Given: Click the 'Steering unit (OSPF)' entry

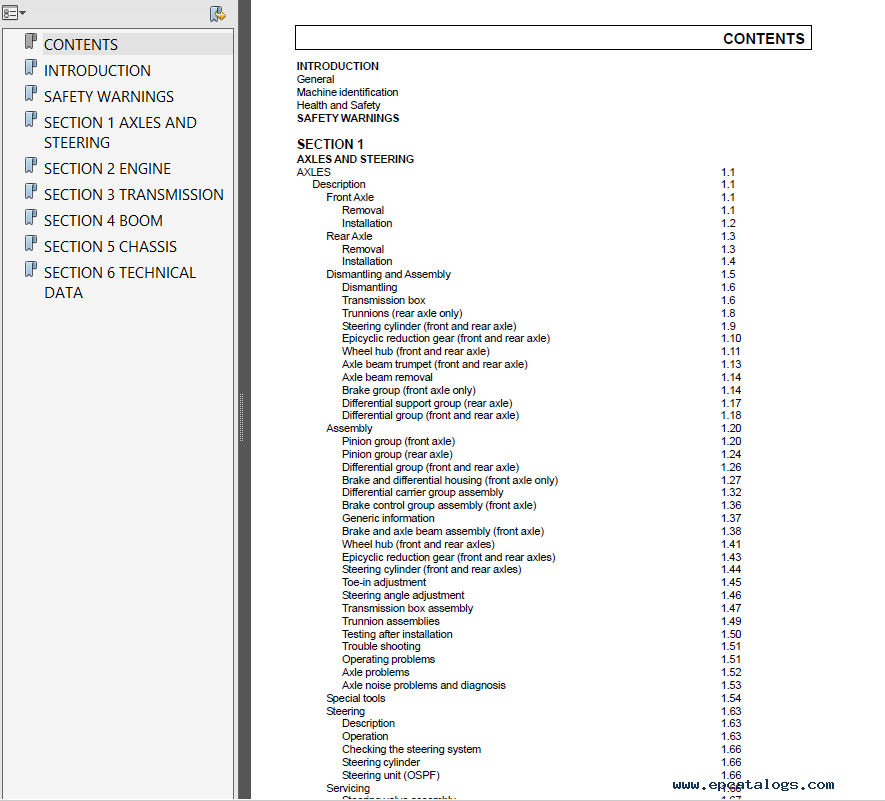Looking at the screenshot, I should (391, 776).
